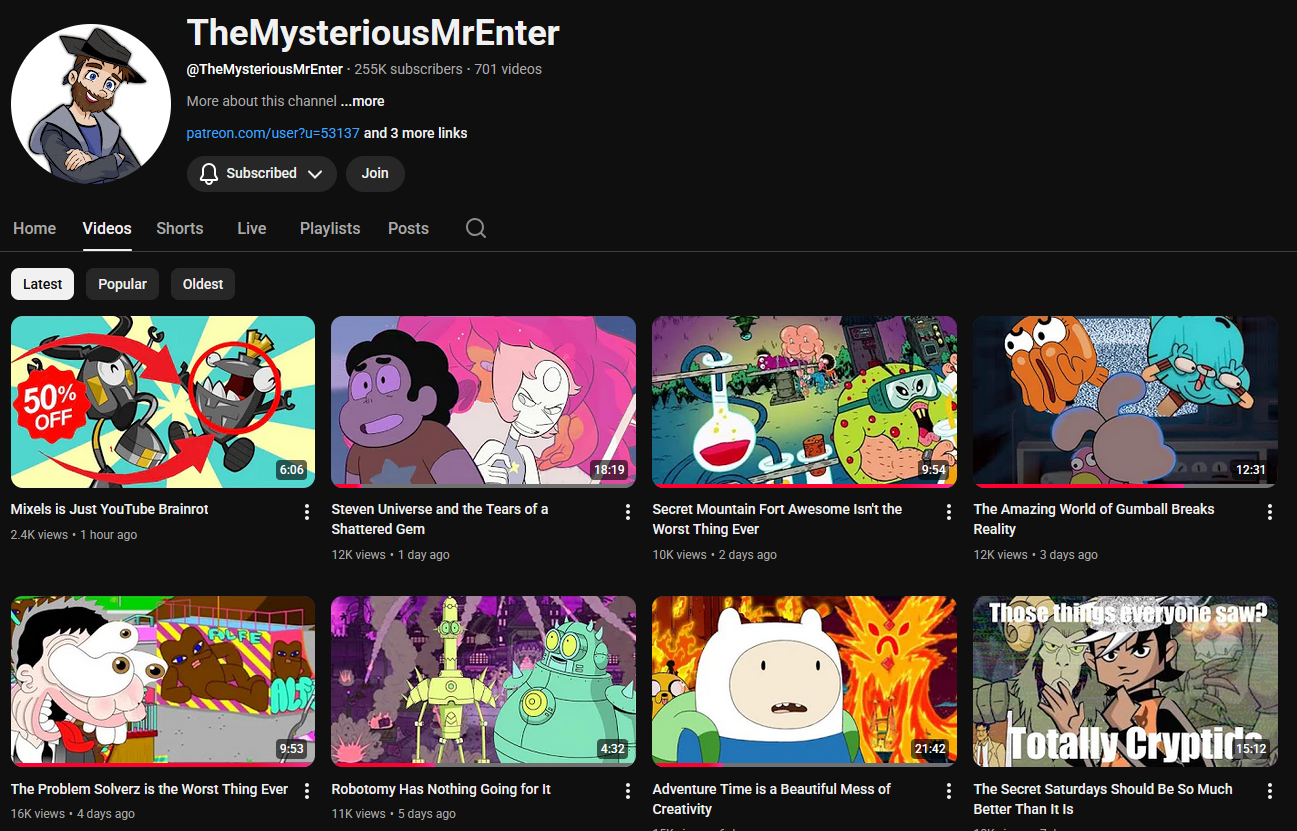Open options menu for Secret Mountain Fort Awesome video

coord(949,512)
